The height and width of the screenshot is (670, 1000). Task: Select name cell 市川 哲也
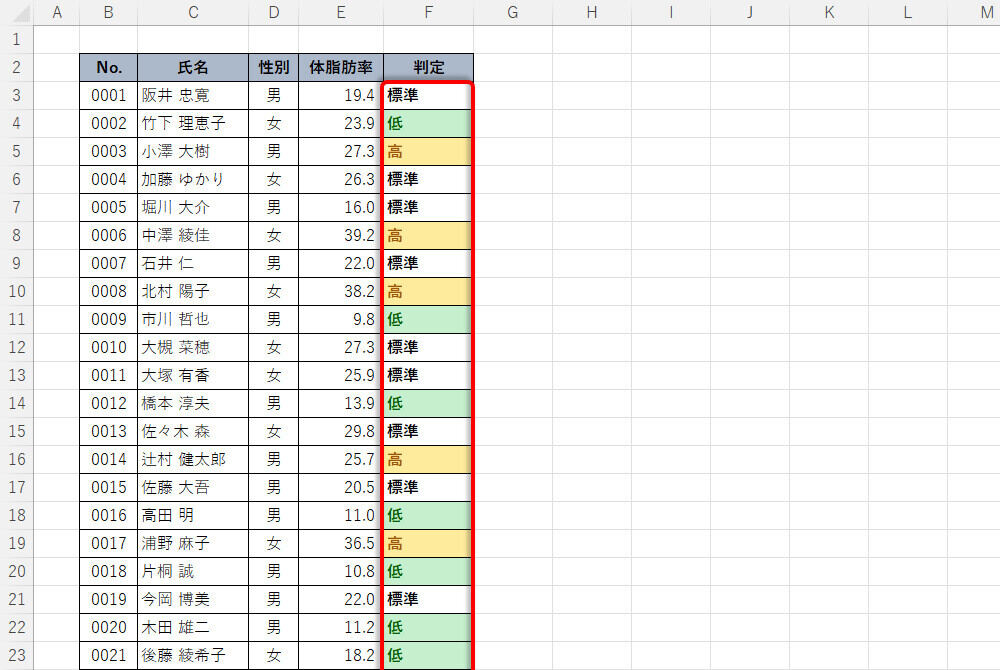[x=193, y=319]
